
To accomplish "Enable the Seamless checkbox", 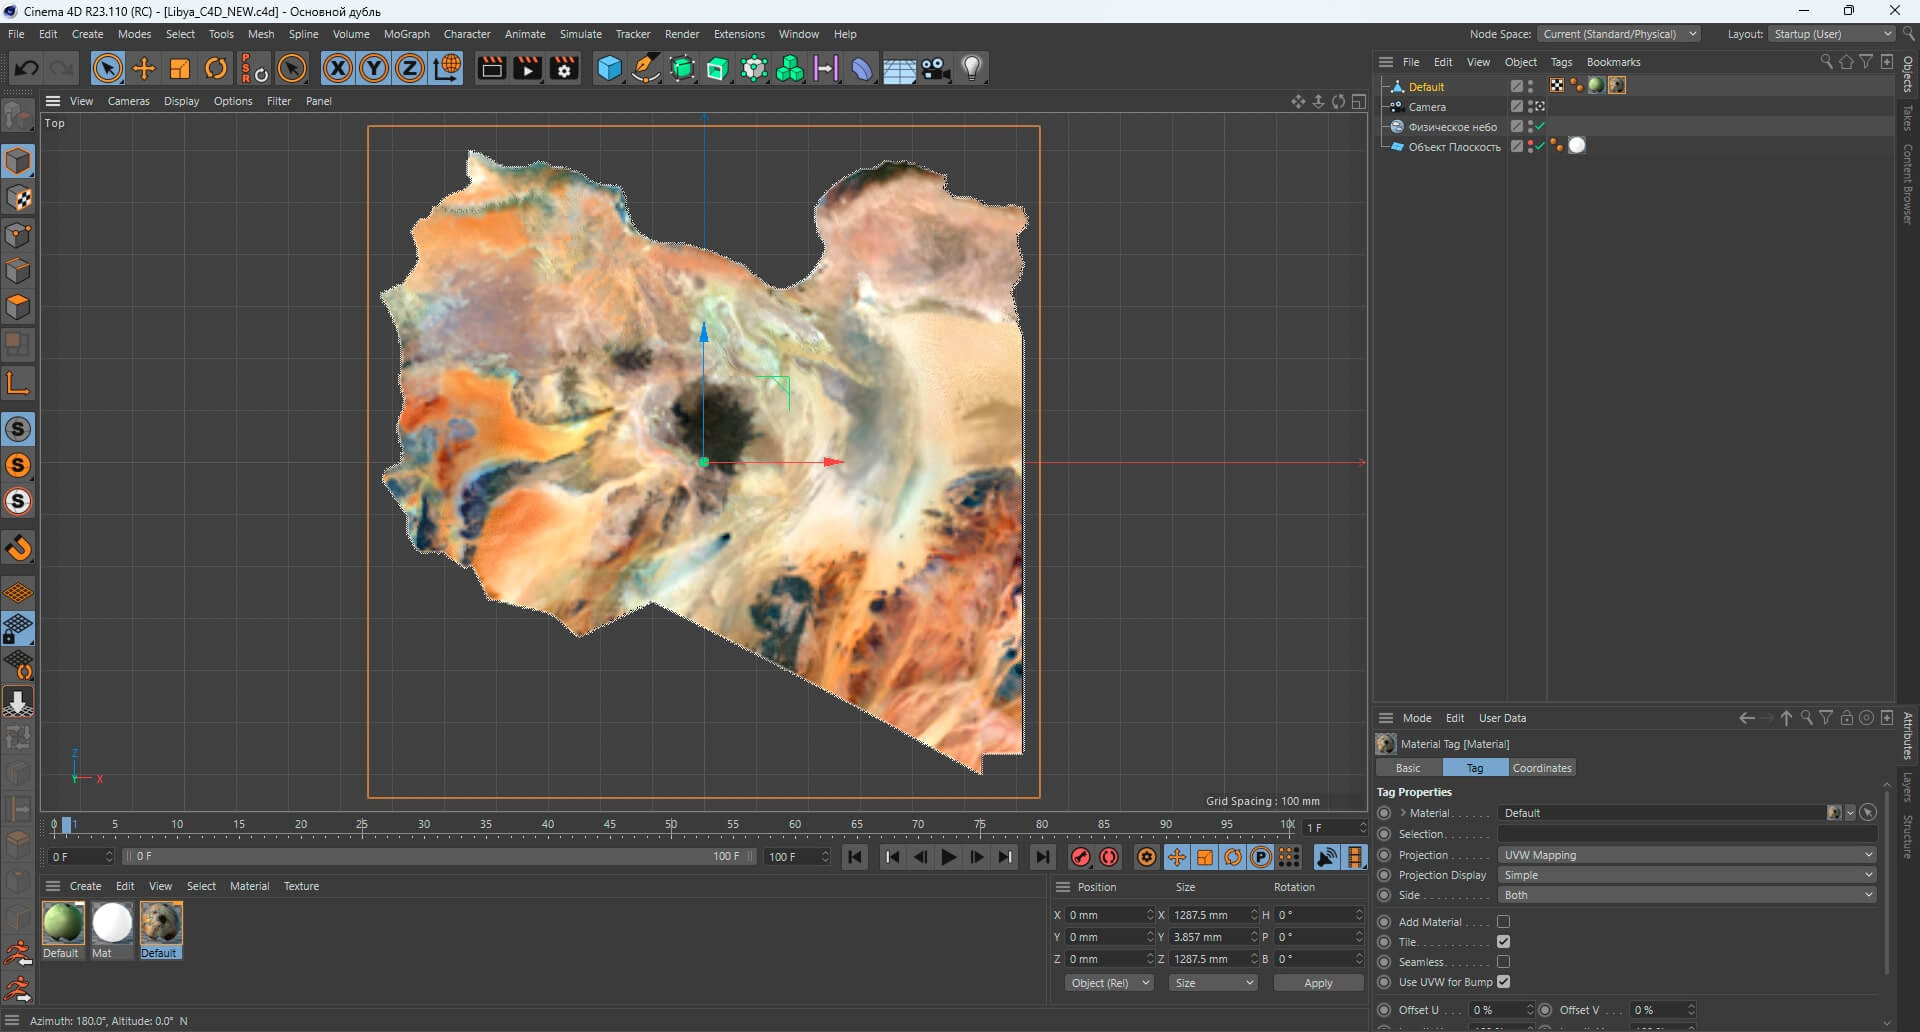I will 1503,962.
